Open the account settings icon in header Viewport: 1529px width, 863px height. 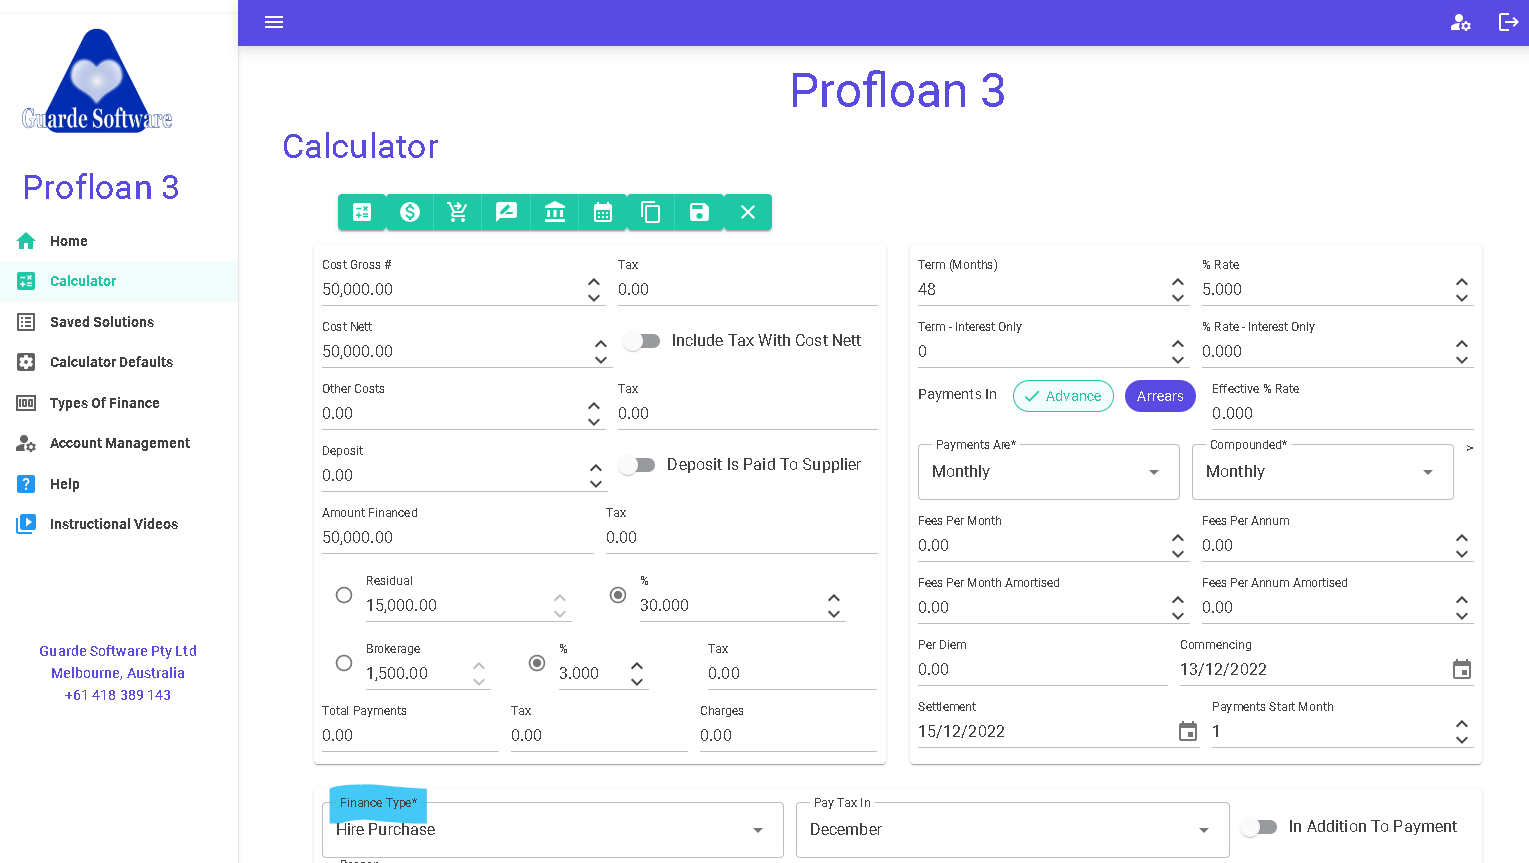pos(1461,22)
